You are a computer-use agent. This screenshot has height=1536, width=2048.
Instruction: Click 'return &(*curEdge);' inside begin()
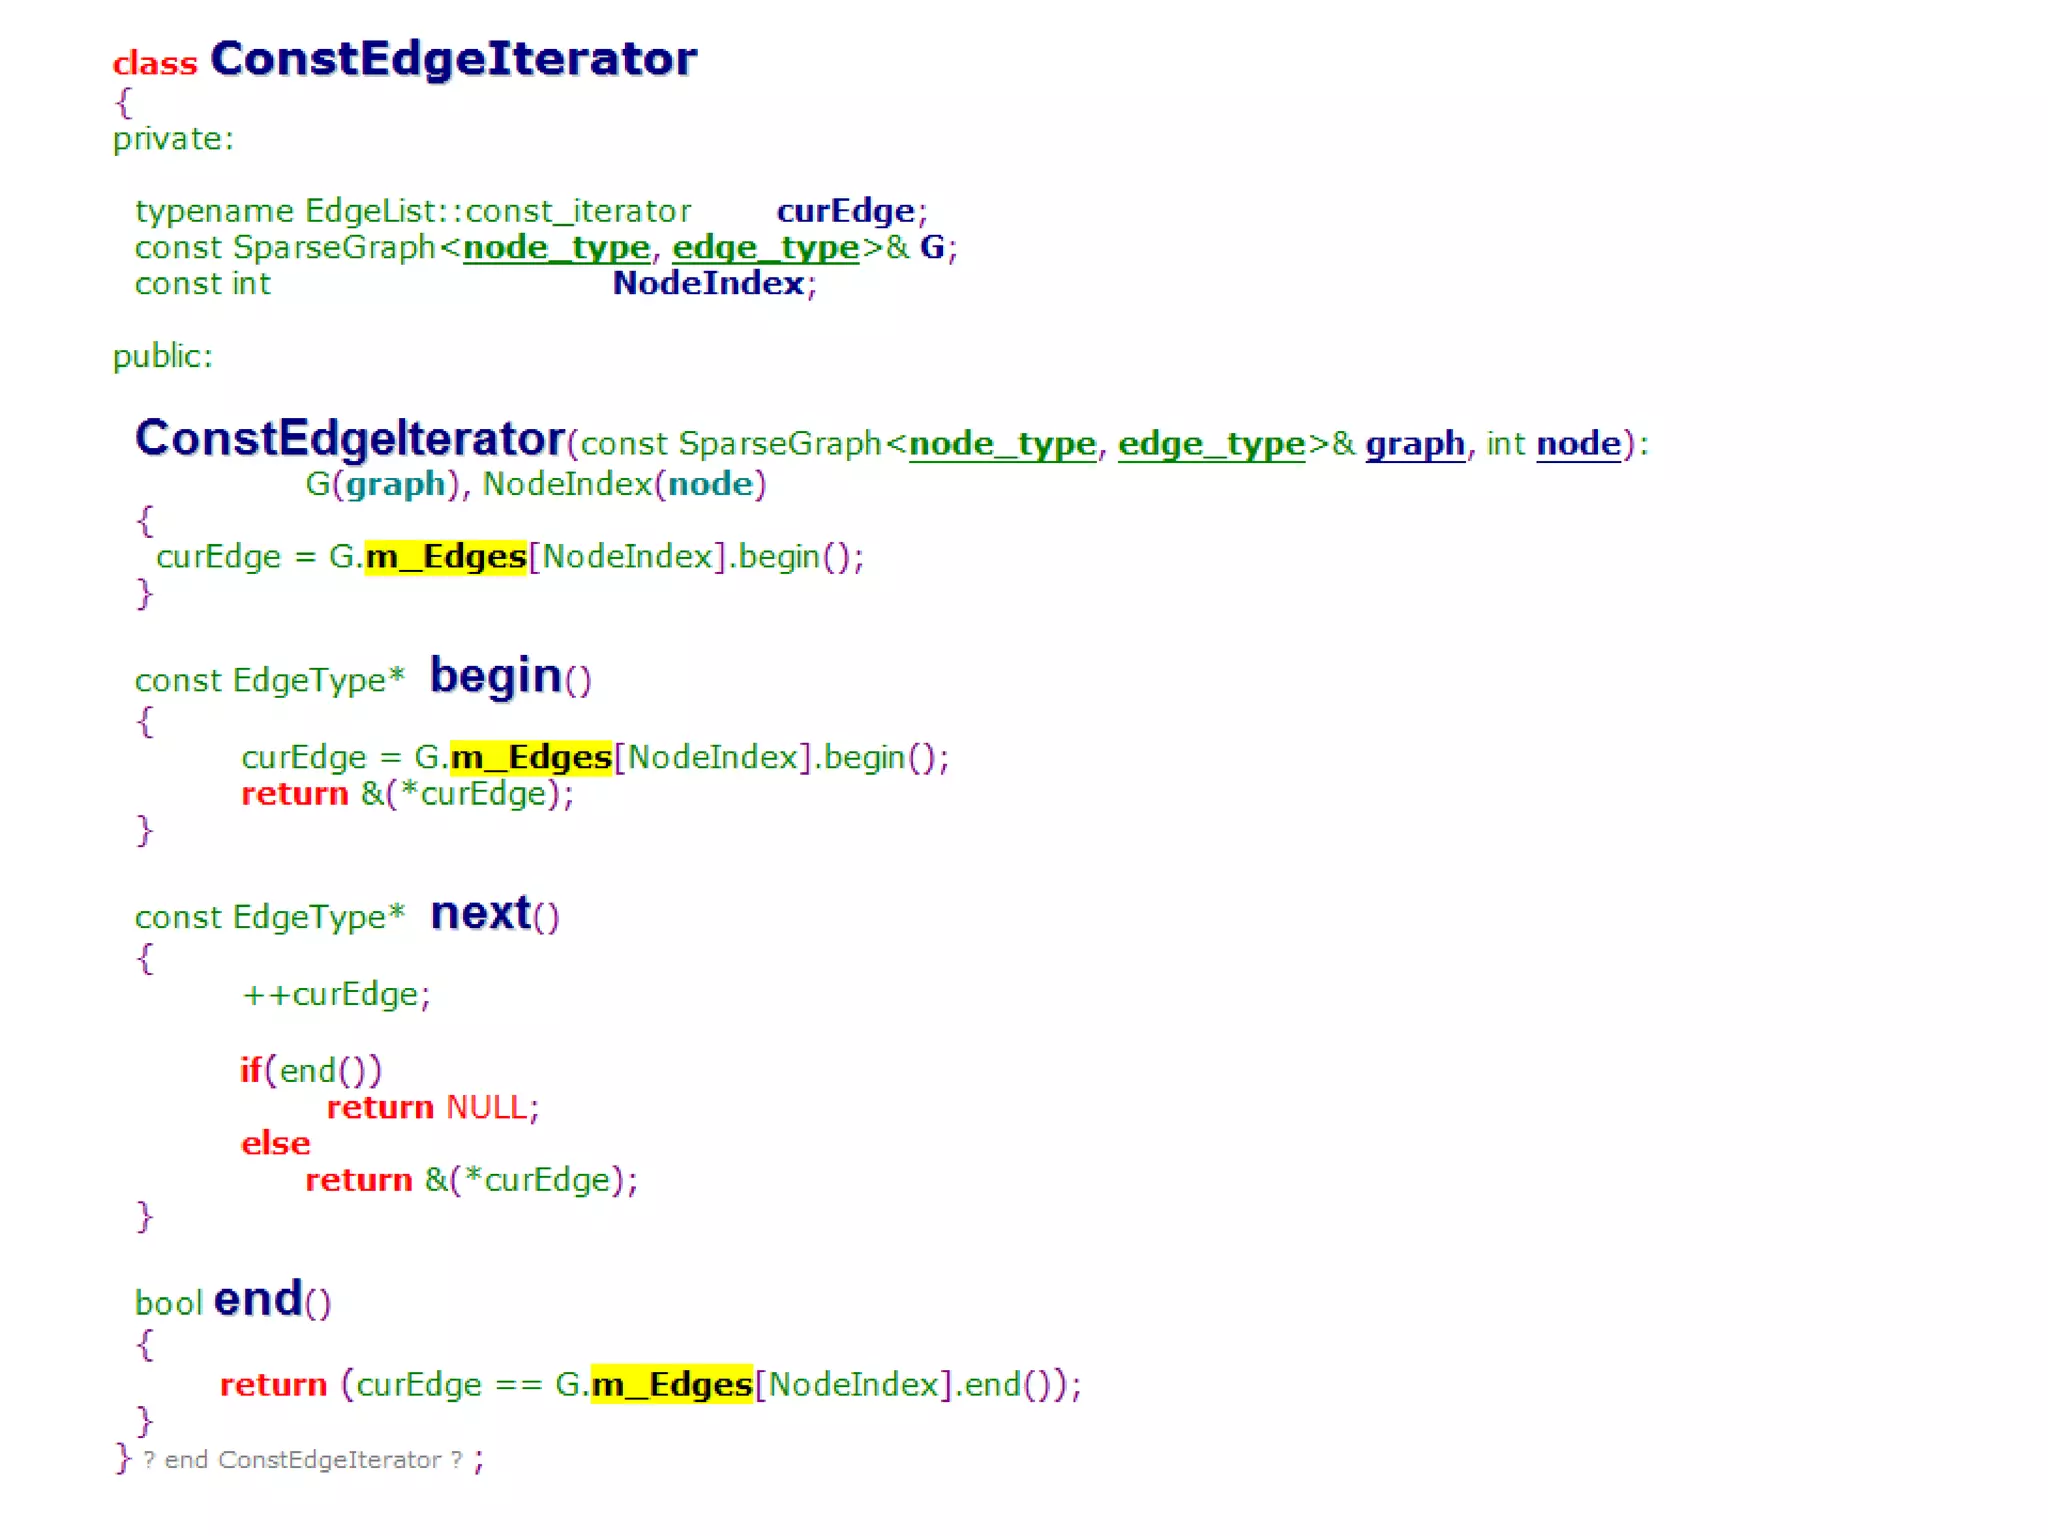[x=407, y=794]
